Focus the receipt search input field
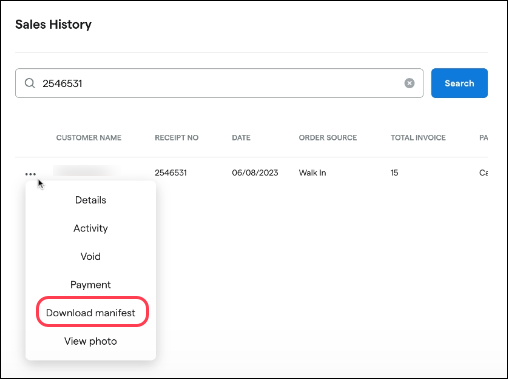The image size is (508, 379). tap(219, 83)
